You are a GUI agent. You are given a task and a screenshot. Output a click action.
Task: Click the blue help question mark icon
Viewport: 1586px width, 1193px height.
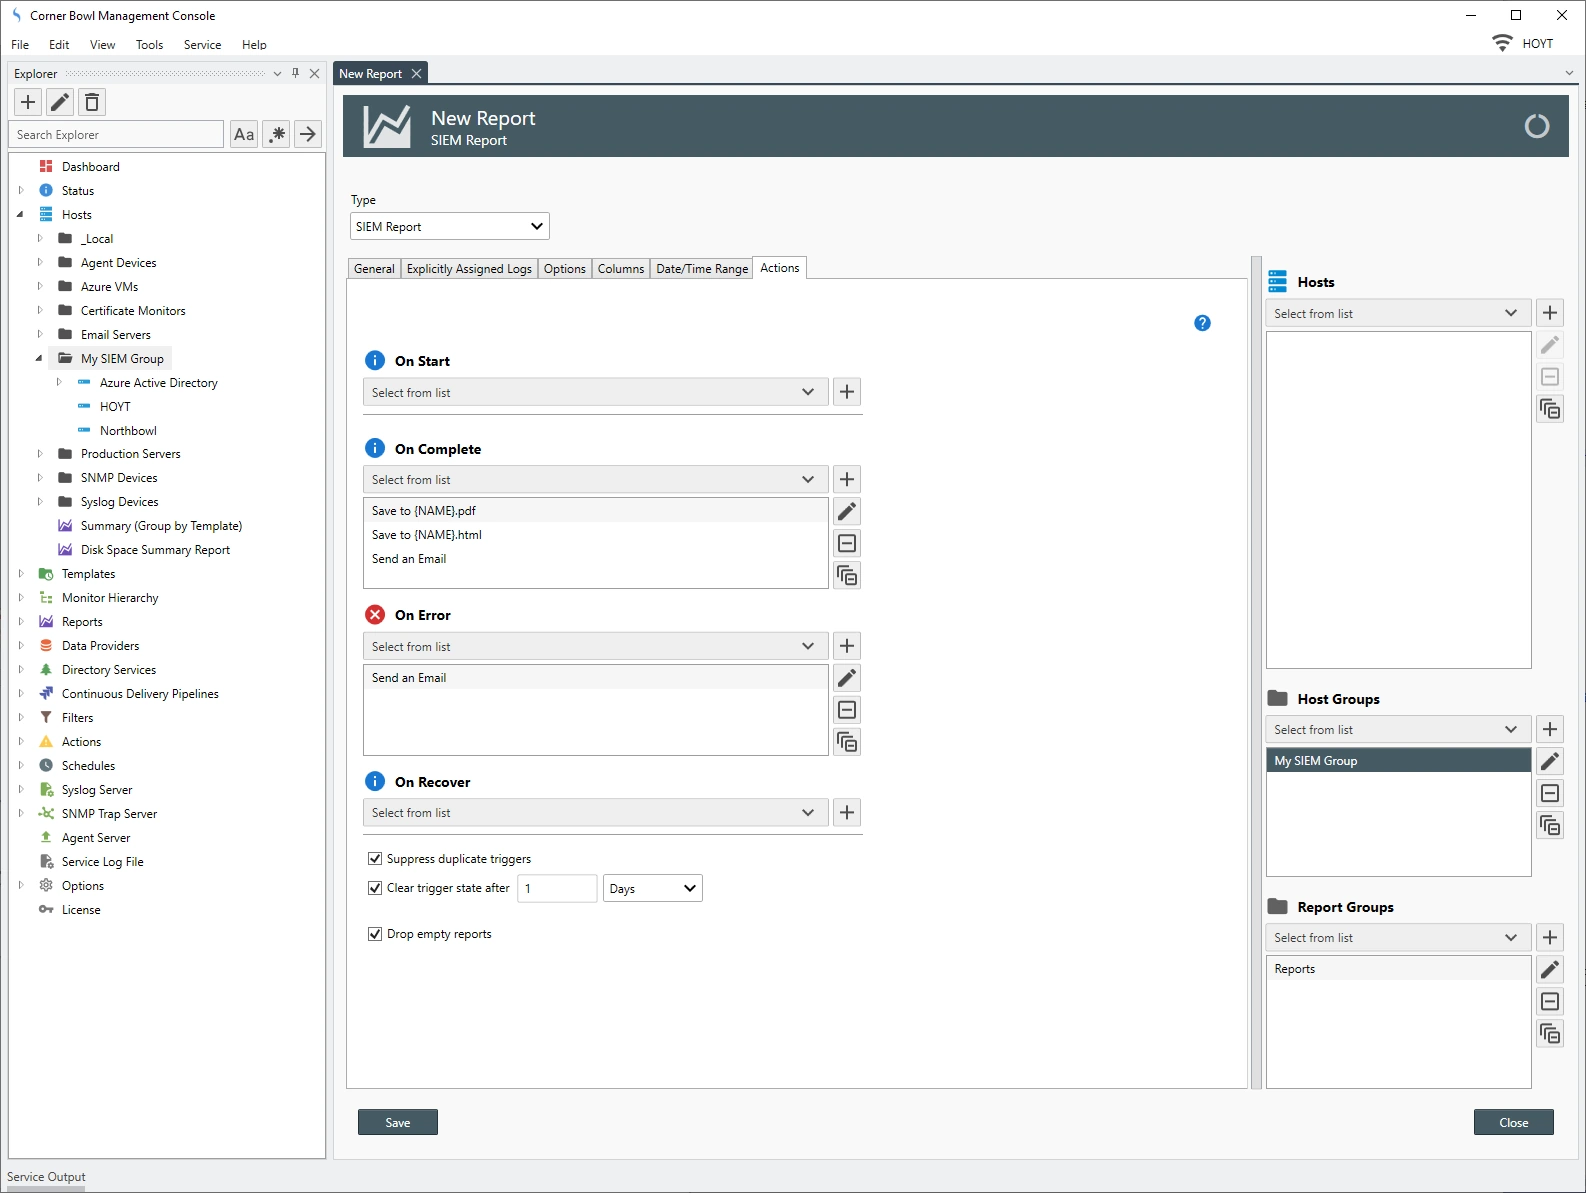(x=1202, y=323)
